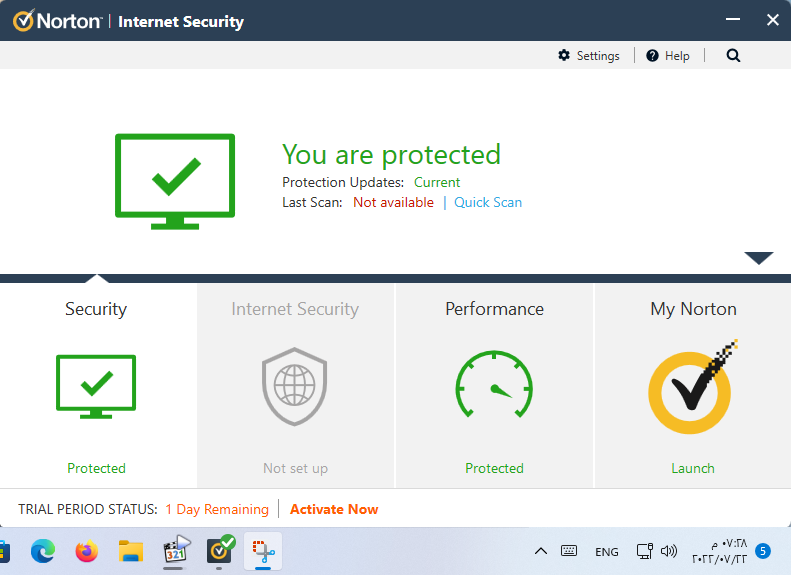Open File Explorer from taskbar

[x=131, y=551]
